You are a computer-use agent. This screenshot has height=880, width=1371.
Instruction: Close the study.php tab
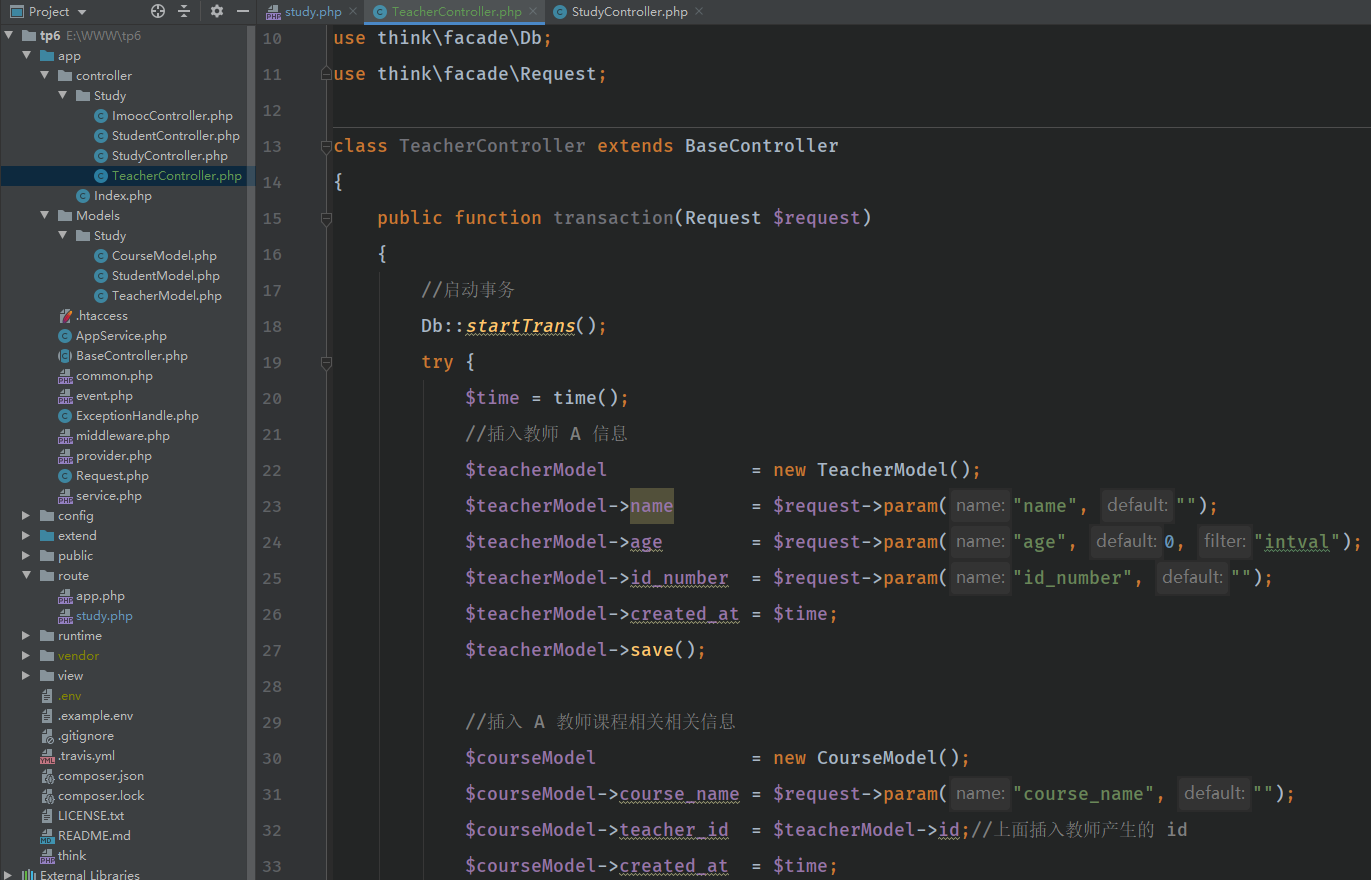click(x=352, y=12)
